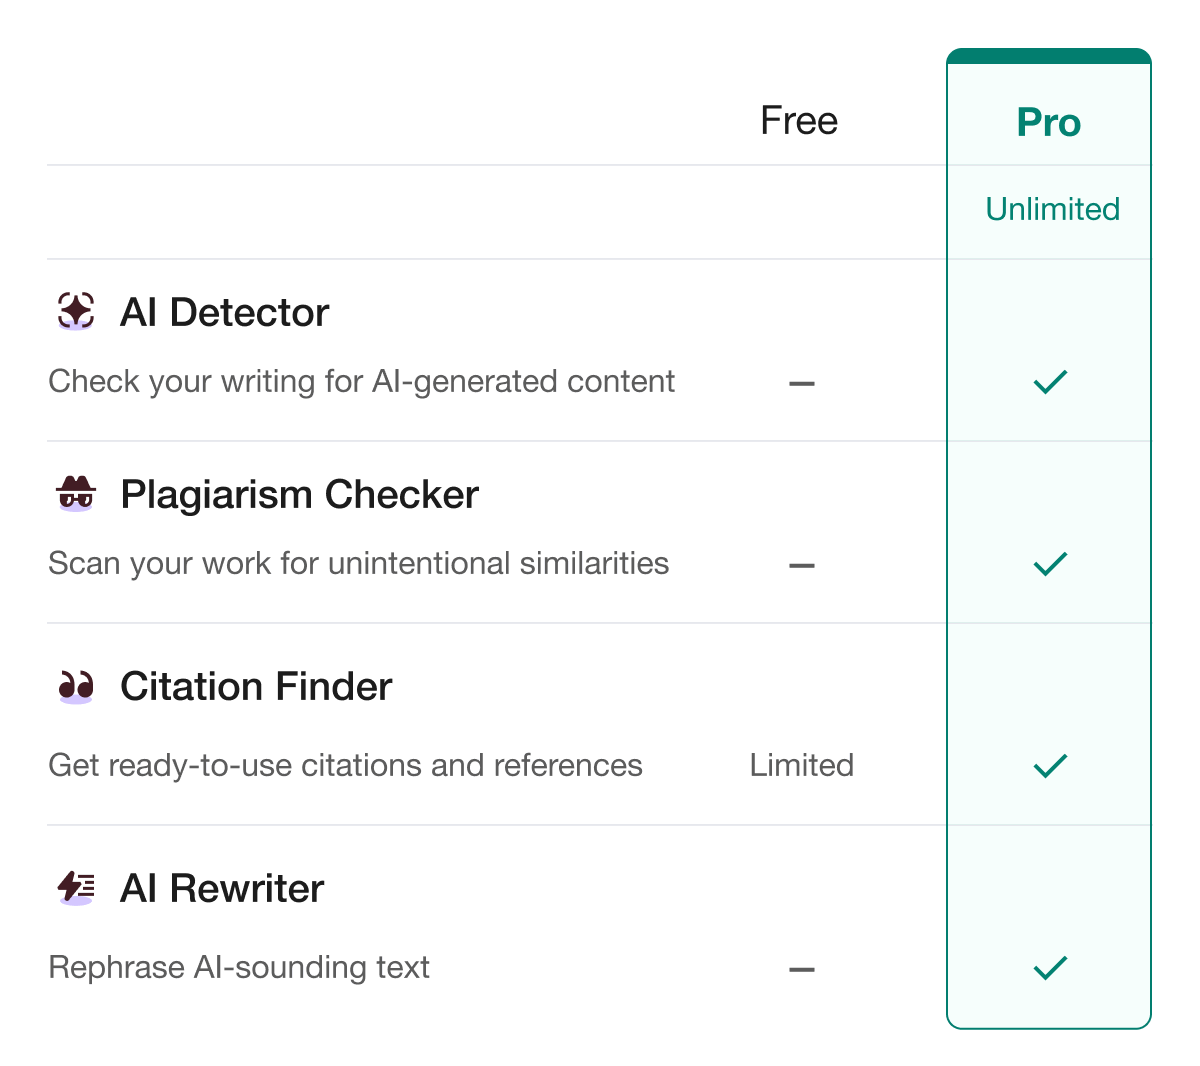Open the Citation Finder feature title
Viewport: 1200px width, 1066px height.
256,686
